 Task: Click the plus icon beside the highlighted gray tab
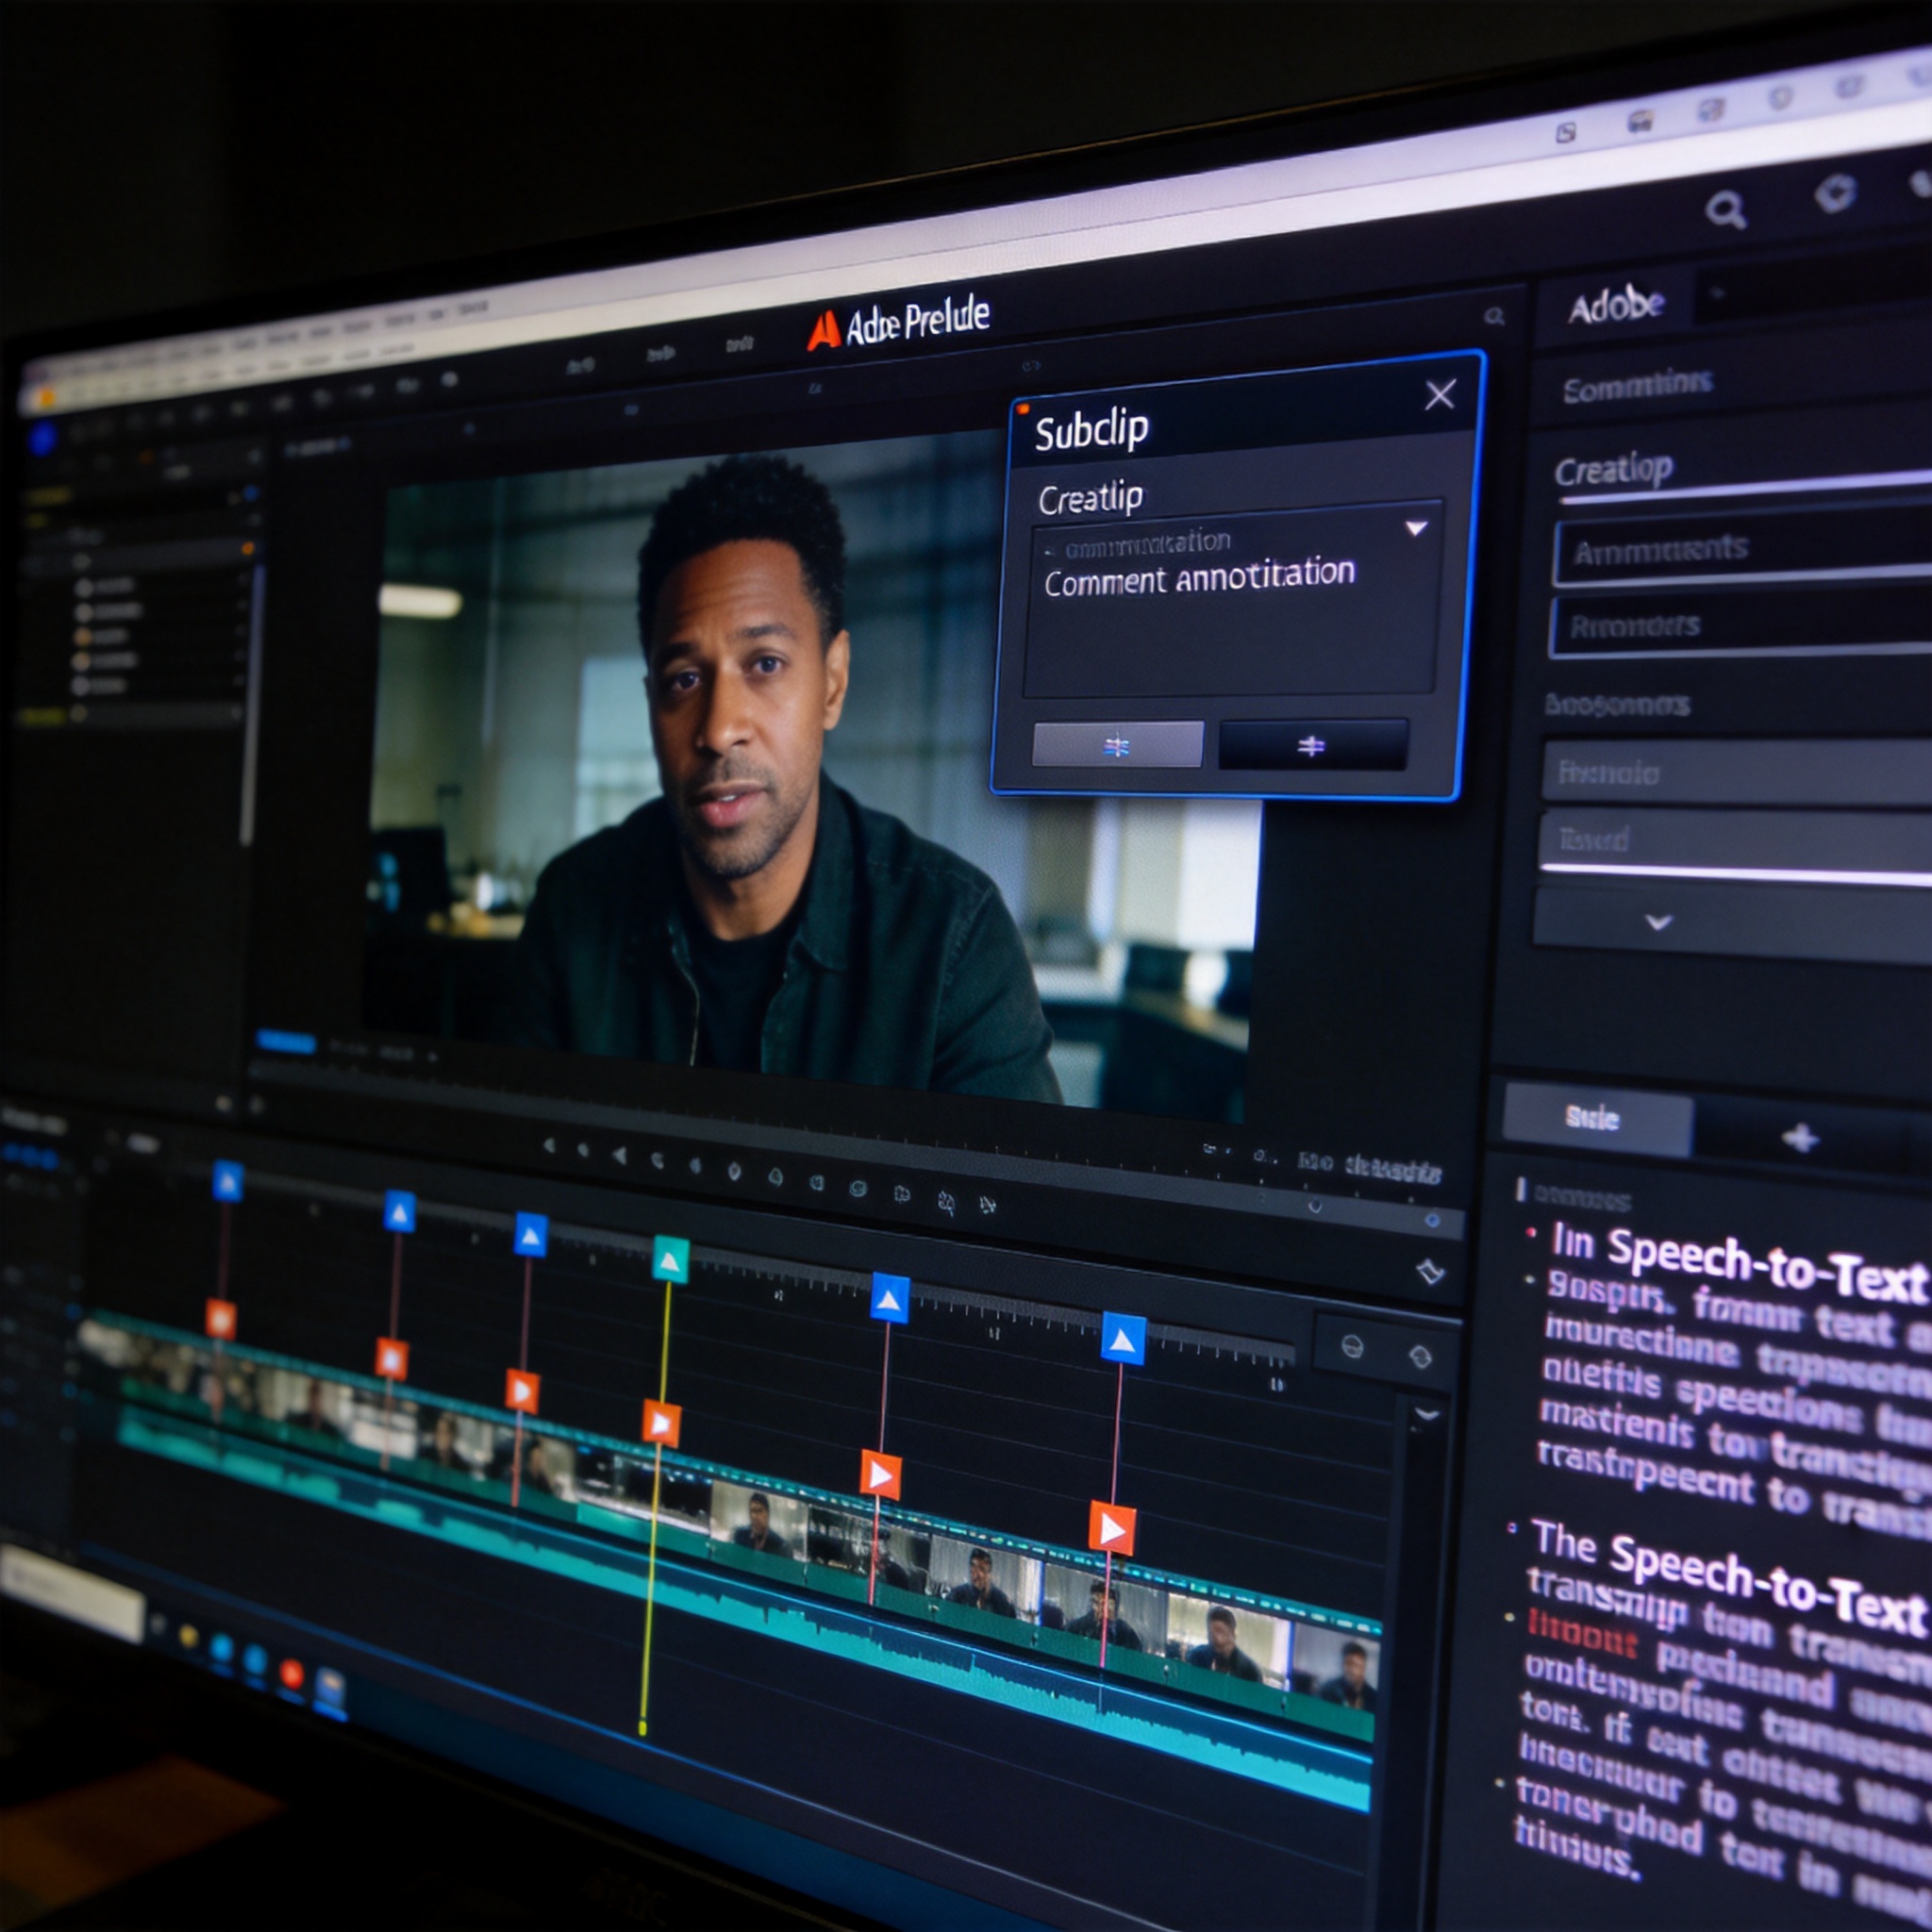coord(1800,1138)
